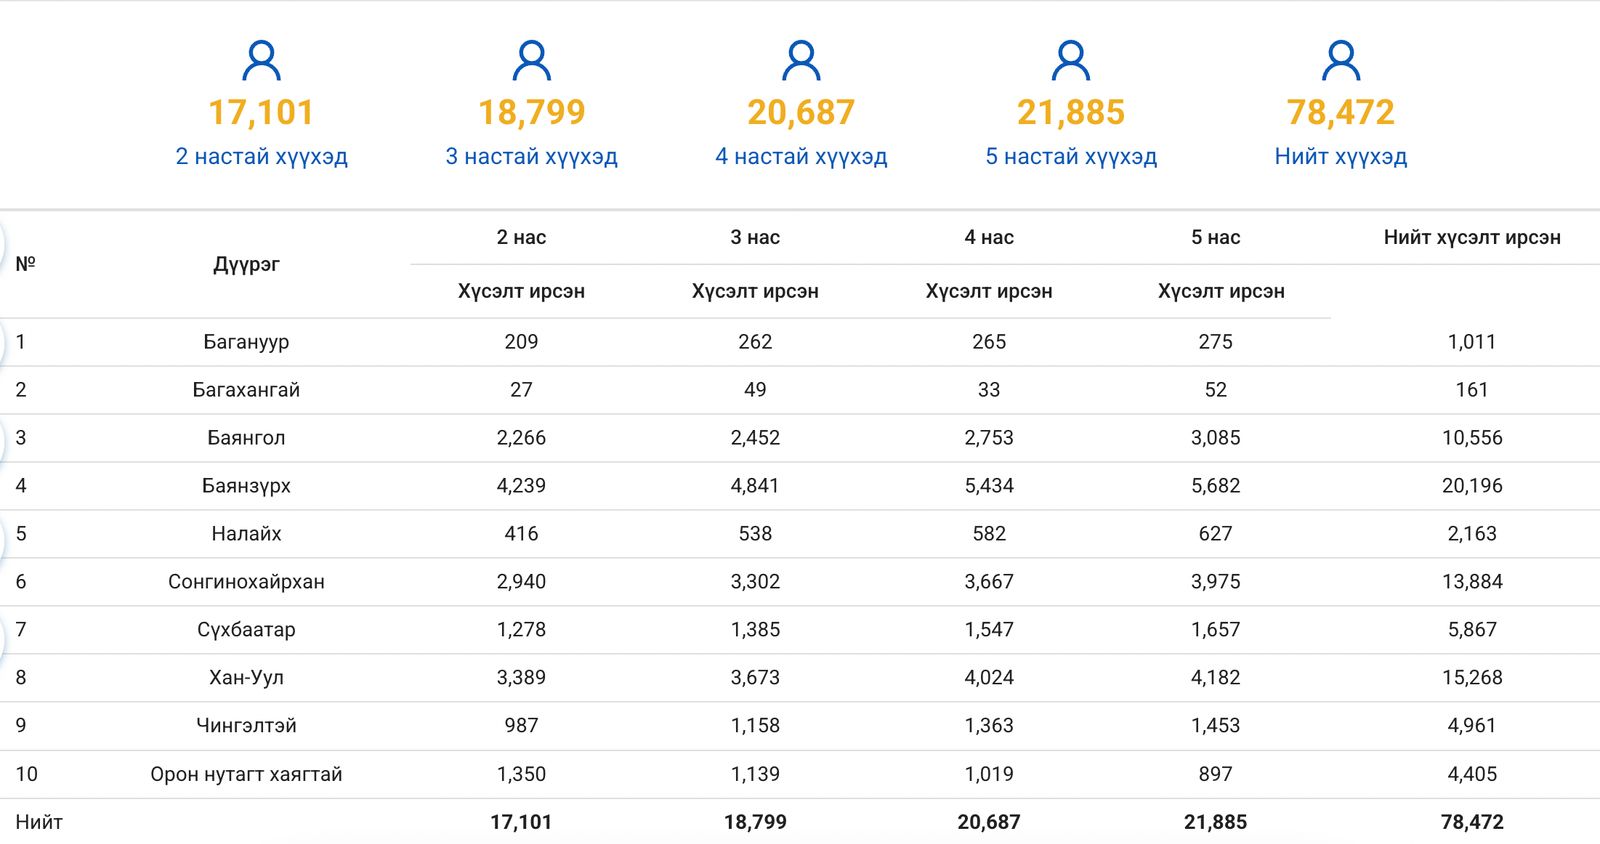Click Баянгол total value 10,556
Screen dimensions: 1600x844
(x=1472, y=438)
